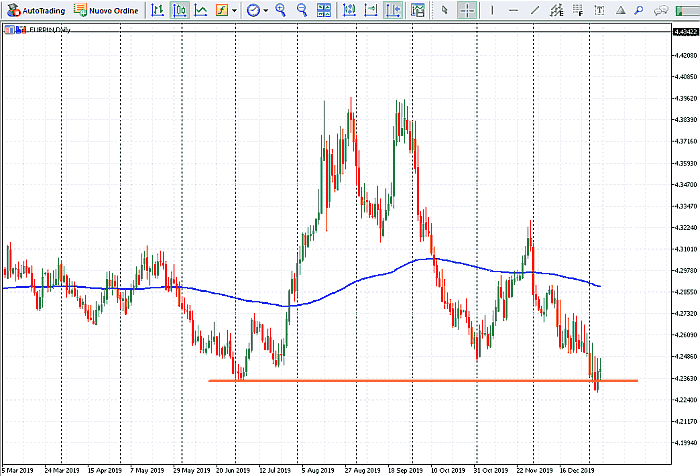This screenshot has width=700, height=476.
Task: Expand the timeframe clock dropdown arrow
Action: pyautogui.click(x=265, y=10)
